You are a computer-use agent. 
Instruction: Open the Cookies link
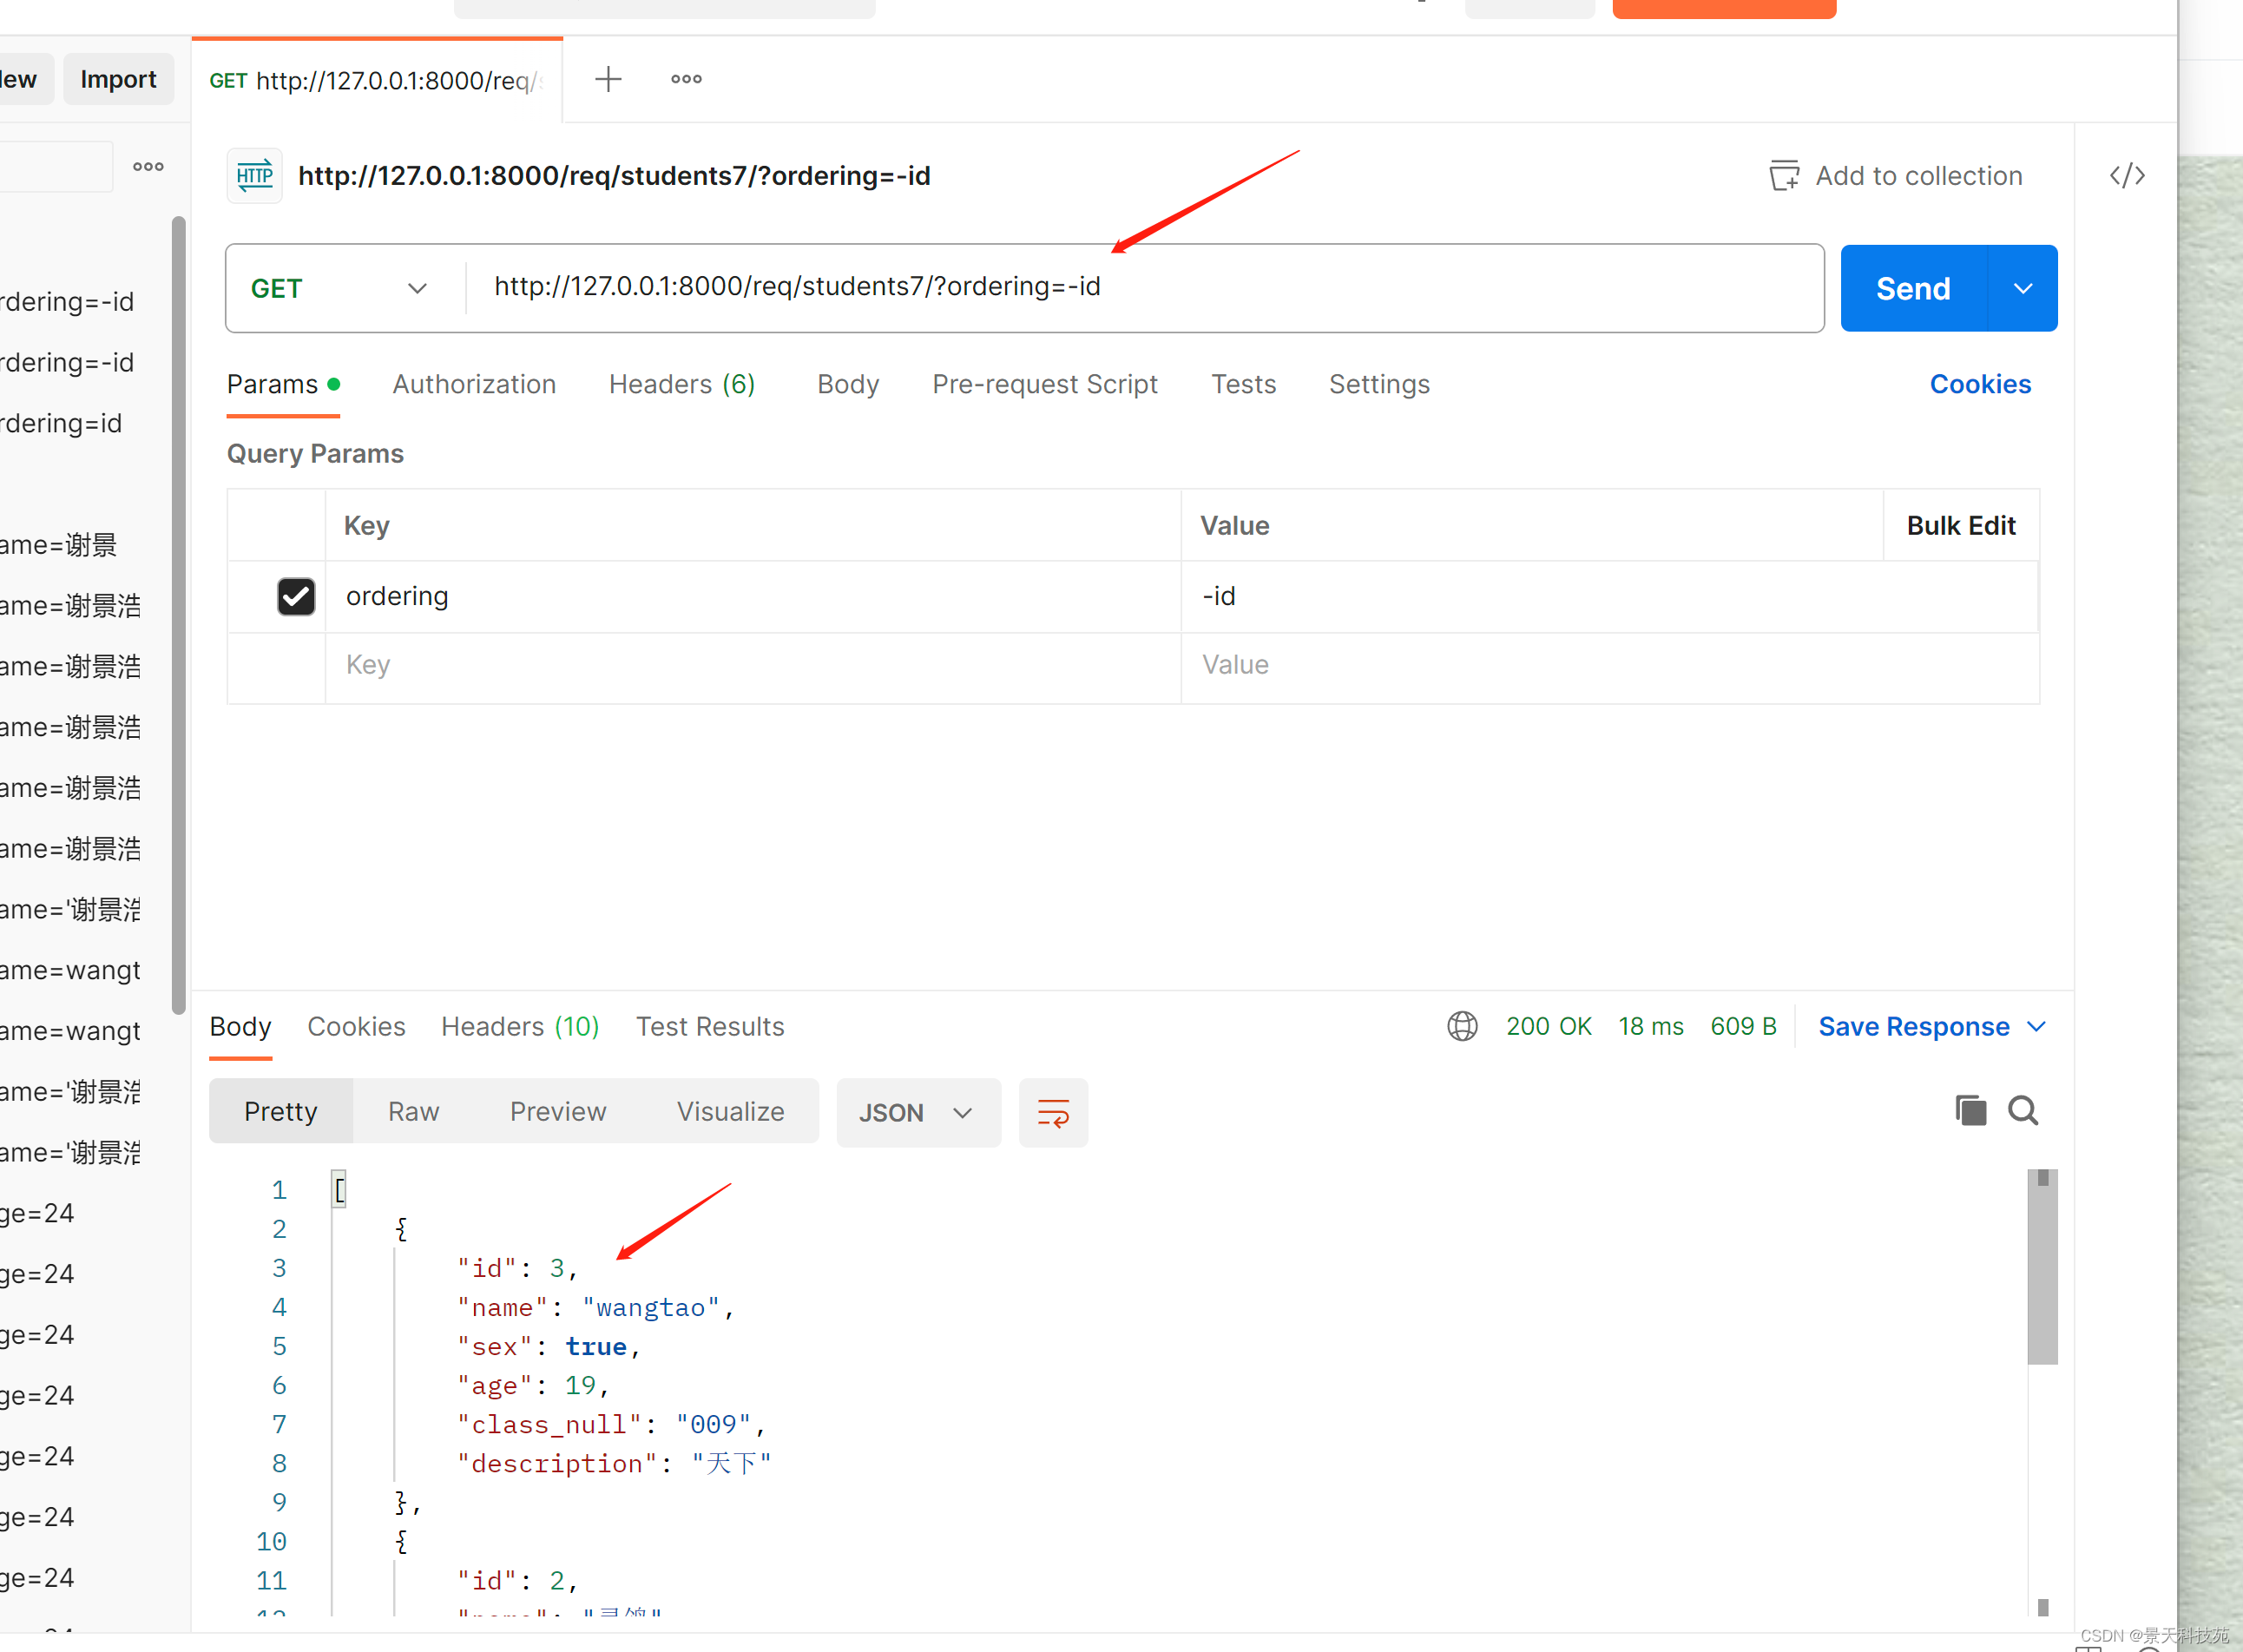click(1979, 384)
